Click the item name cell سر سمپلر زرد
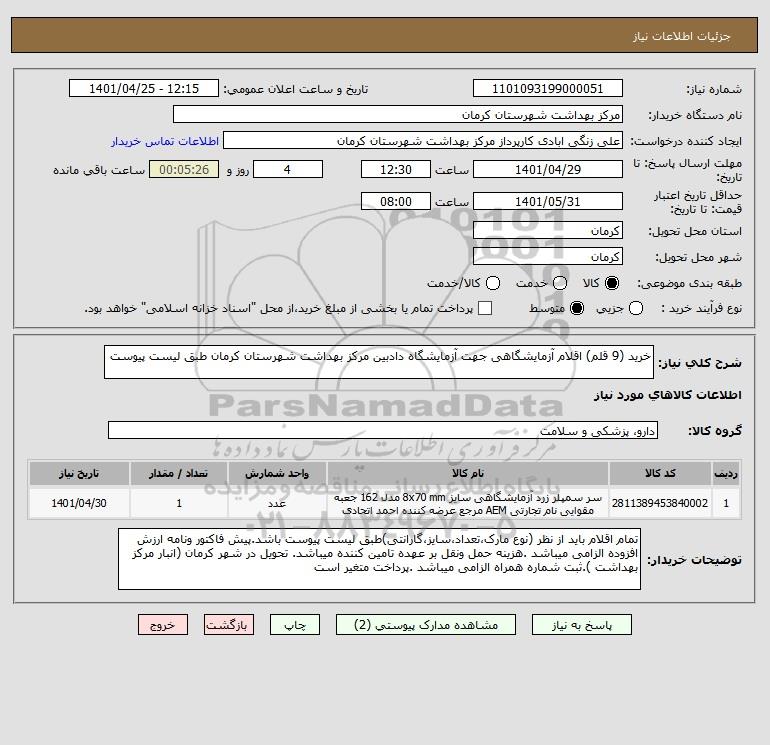The image size is (770, 745). click(468, 503)
